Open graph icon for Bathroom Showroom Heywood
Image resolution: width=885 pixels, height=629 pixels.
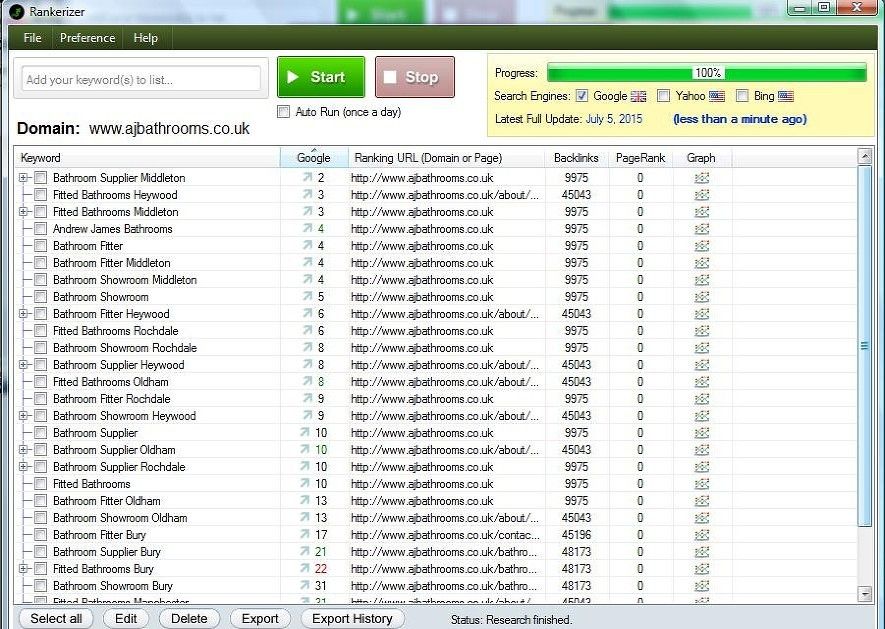point(702,416)
